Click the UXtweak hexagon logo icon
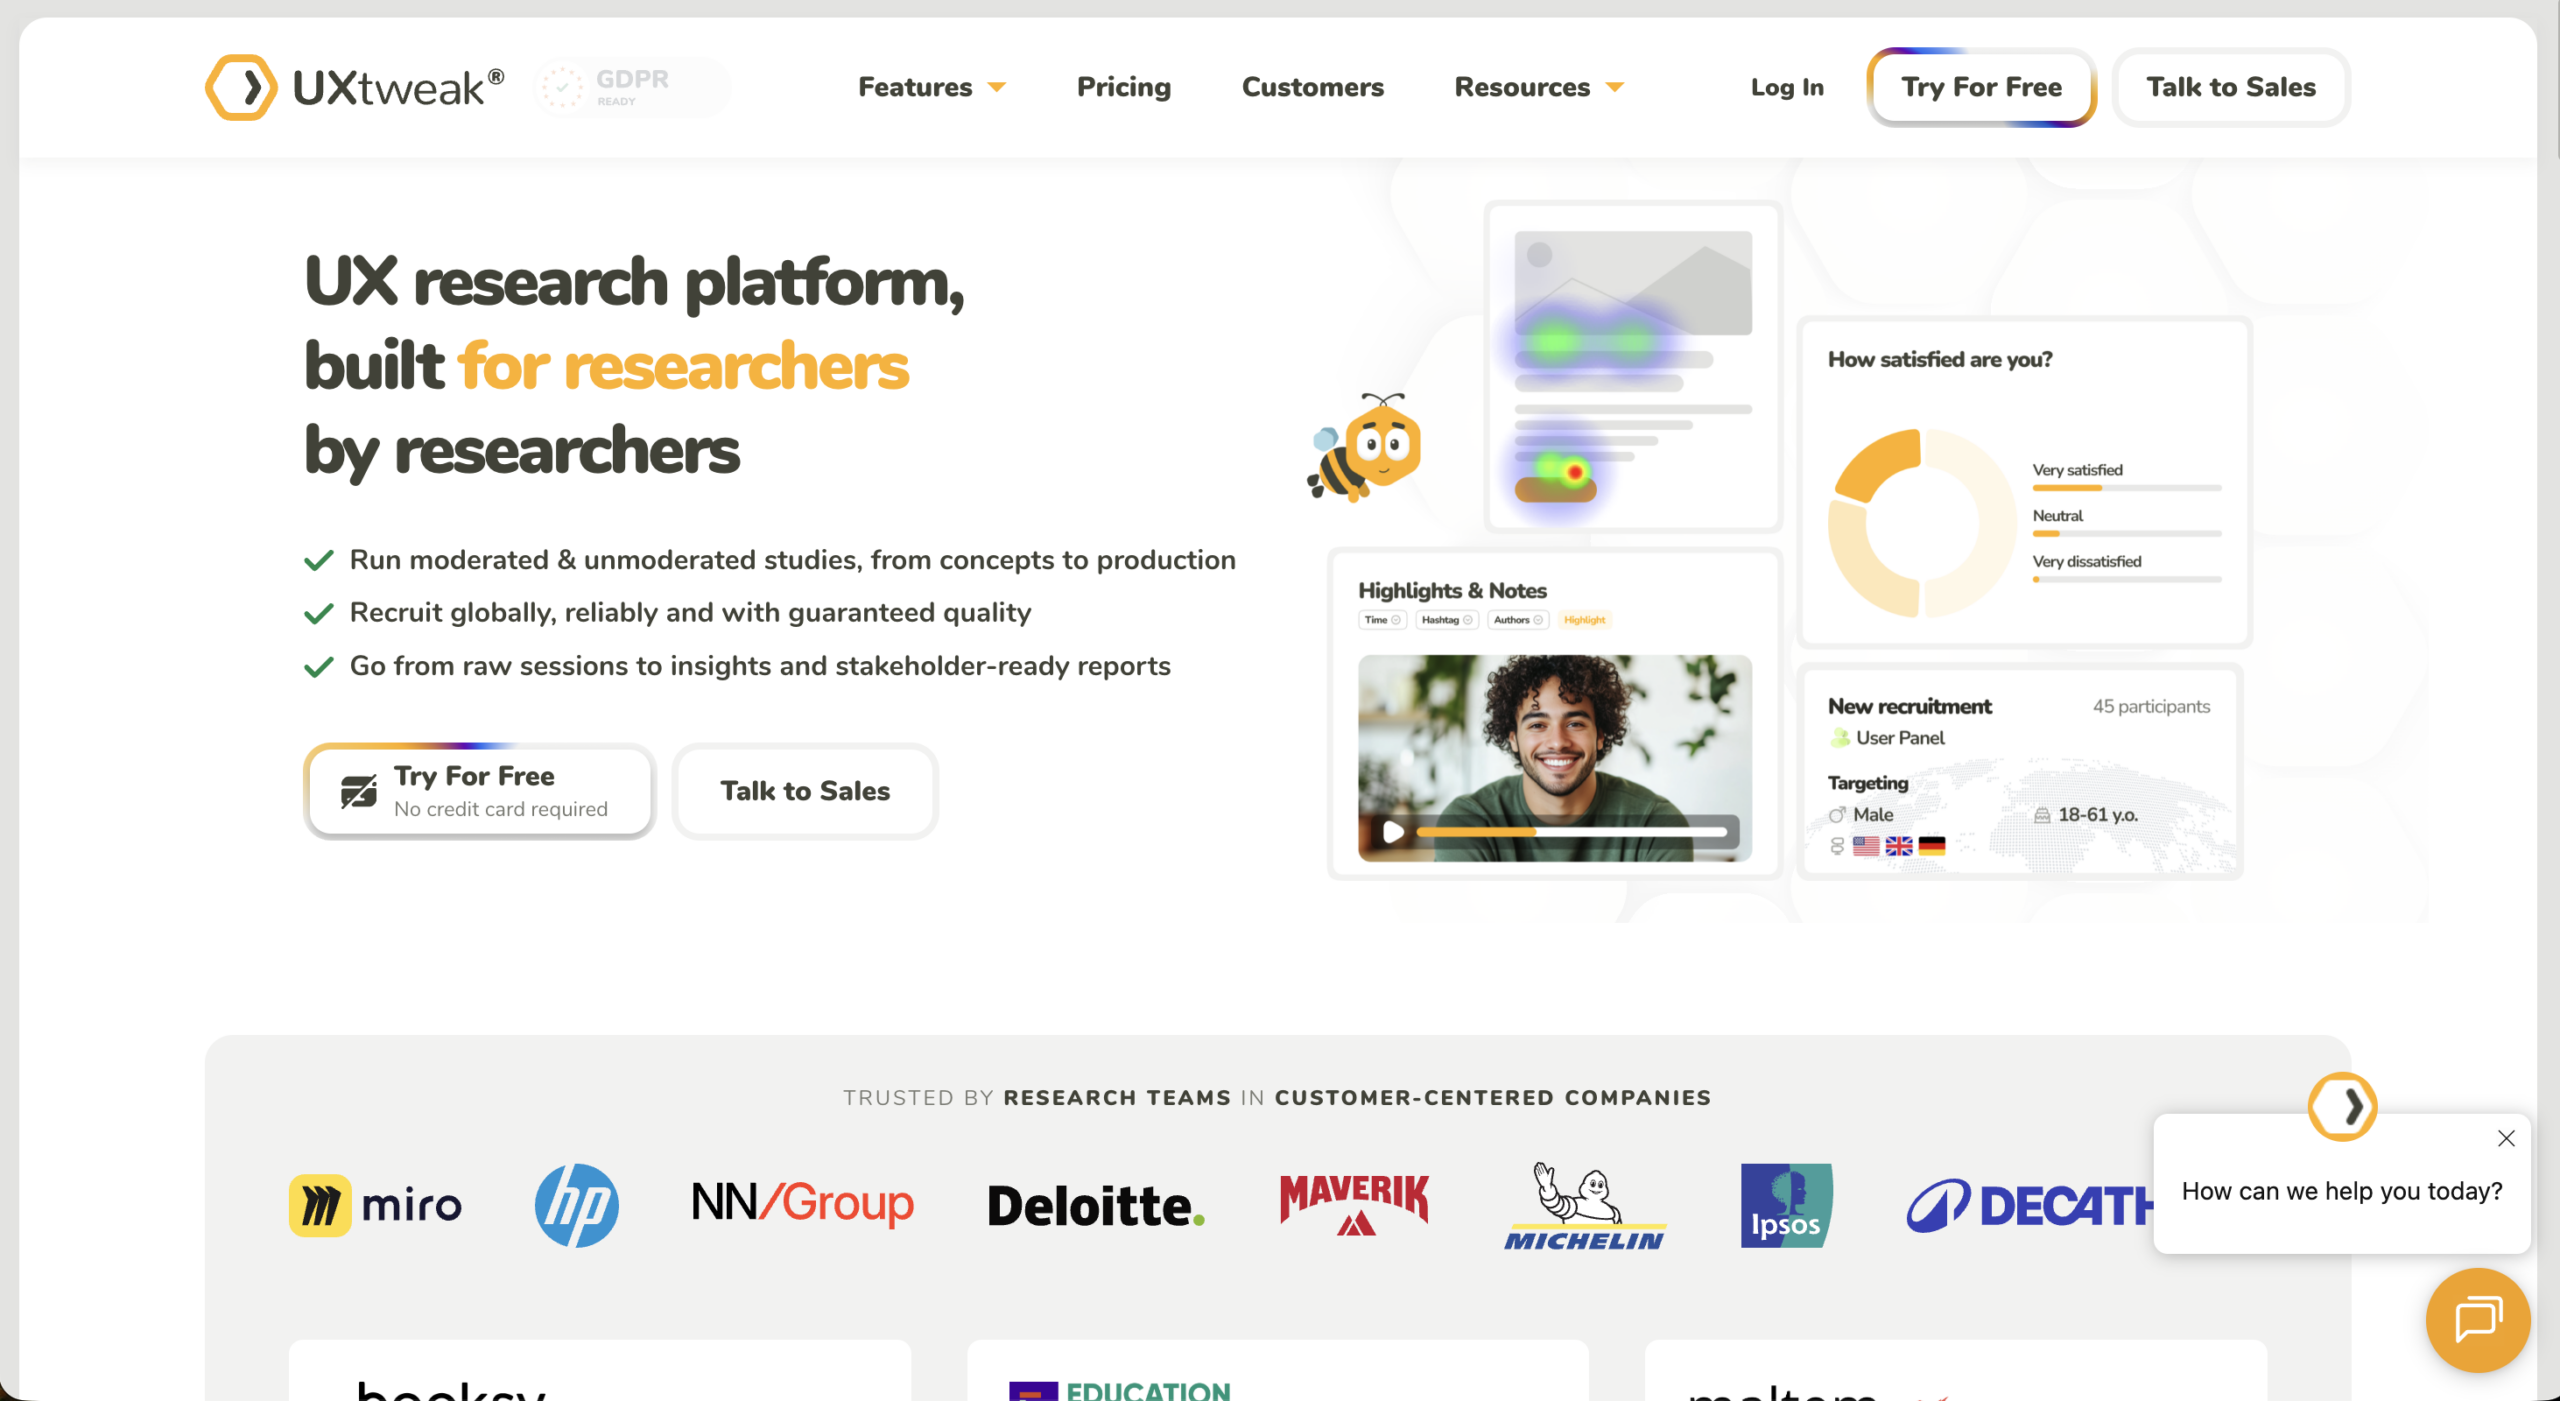Image resolution: width=2560 pixels, height=1401 pixels. (x=241, y=87)
